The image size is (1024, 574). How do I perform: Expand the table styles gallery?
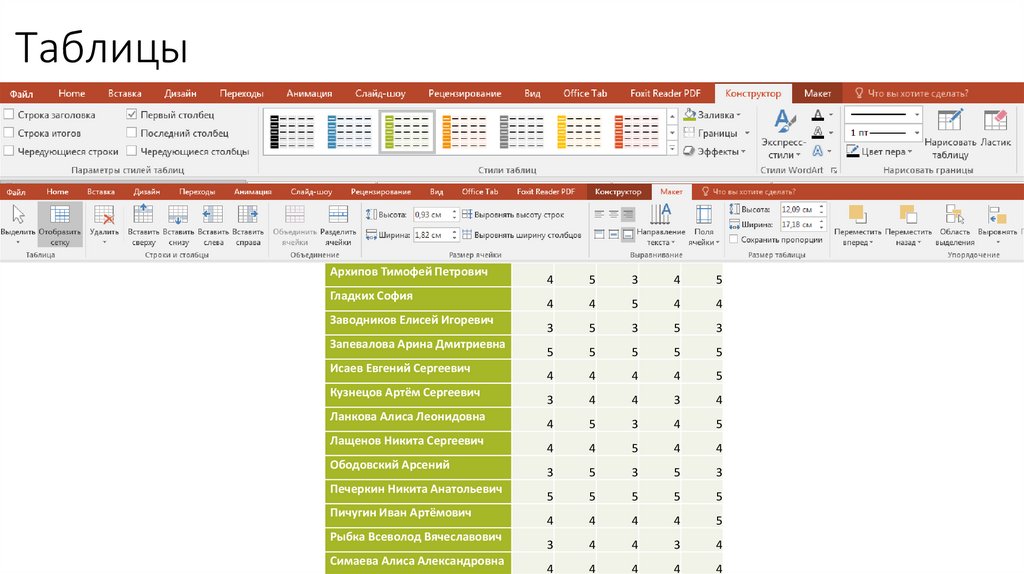[x=672, y=148]
